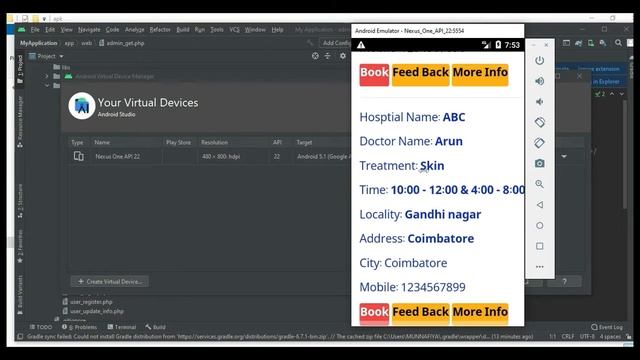Open emulator extended controls (three dots)
Image resolution: width=640 pixels, height=360 pixels.
tap(539, 267)
